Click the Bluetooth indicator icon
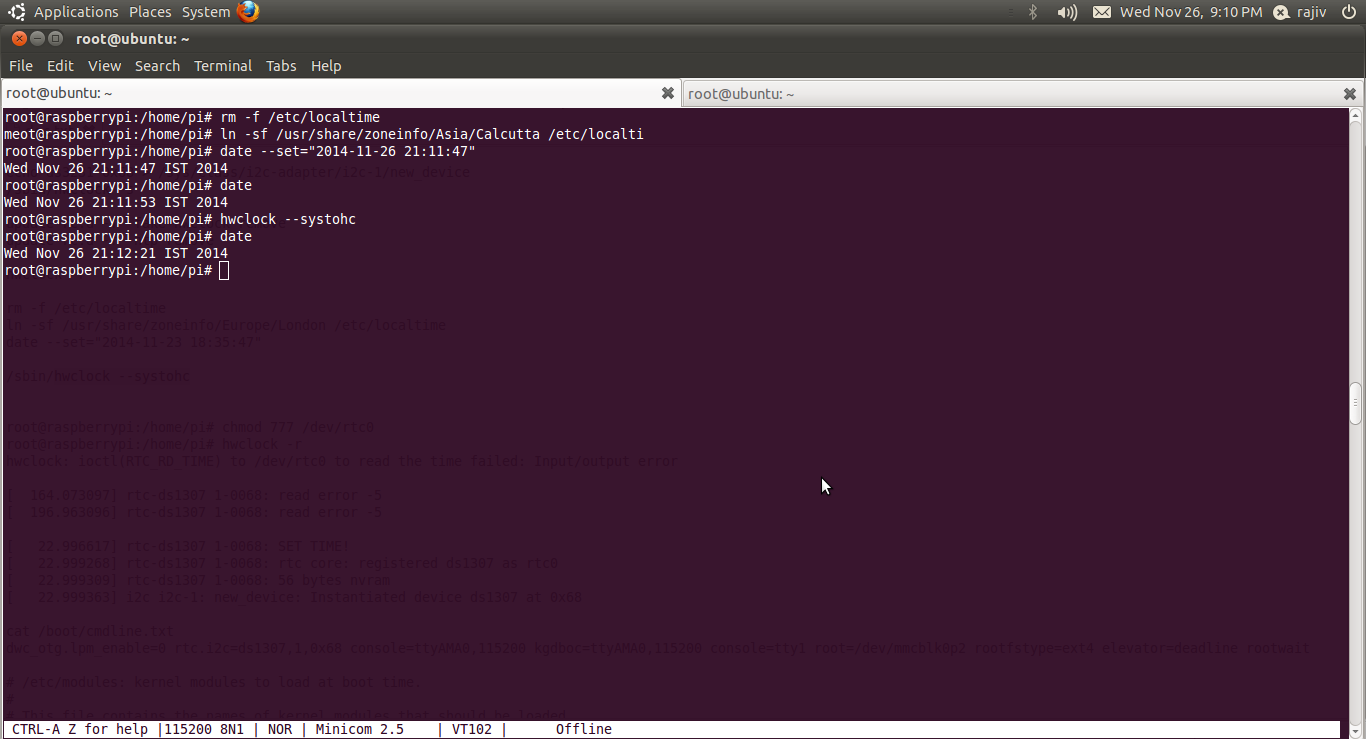This screenshot has width=1366, height=739. pos(1032,12)
